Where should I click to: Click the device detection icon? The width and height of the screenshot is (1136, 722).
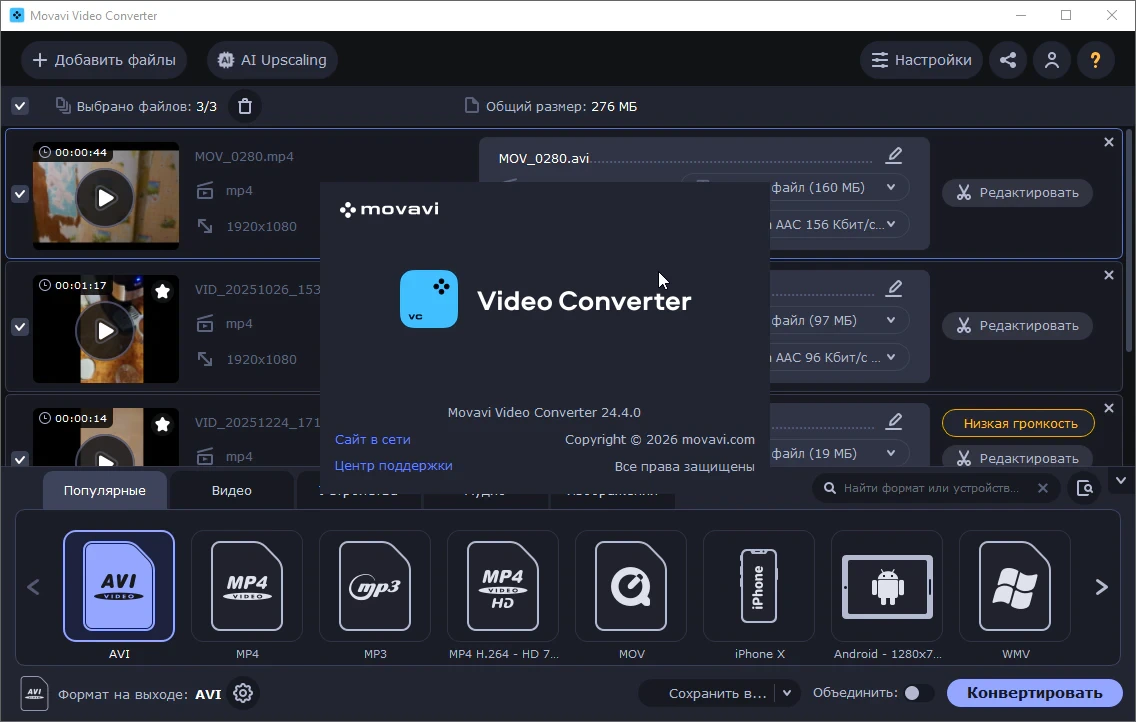pyautogui.click(x=1085, y=488)
